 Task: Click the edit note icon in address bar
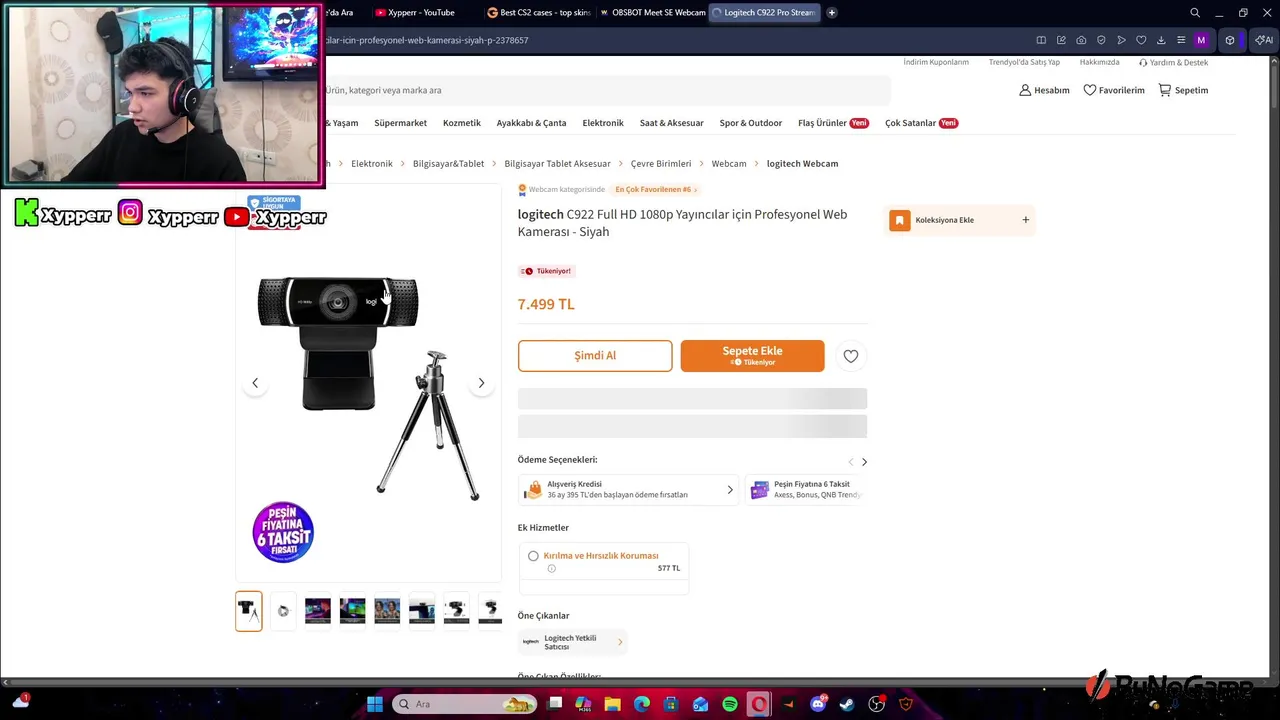[x=1061, y=40]
